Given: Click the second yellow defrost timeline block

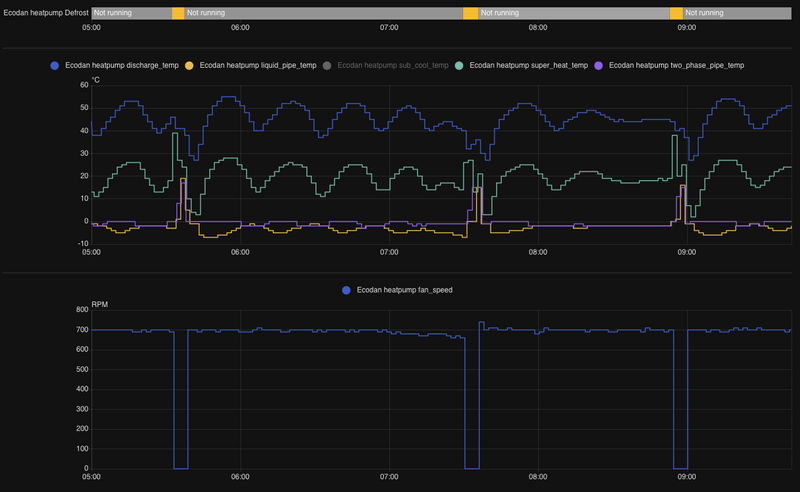Looking at the screenshot, I should click(470, 13).
